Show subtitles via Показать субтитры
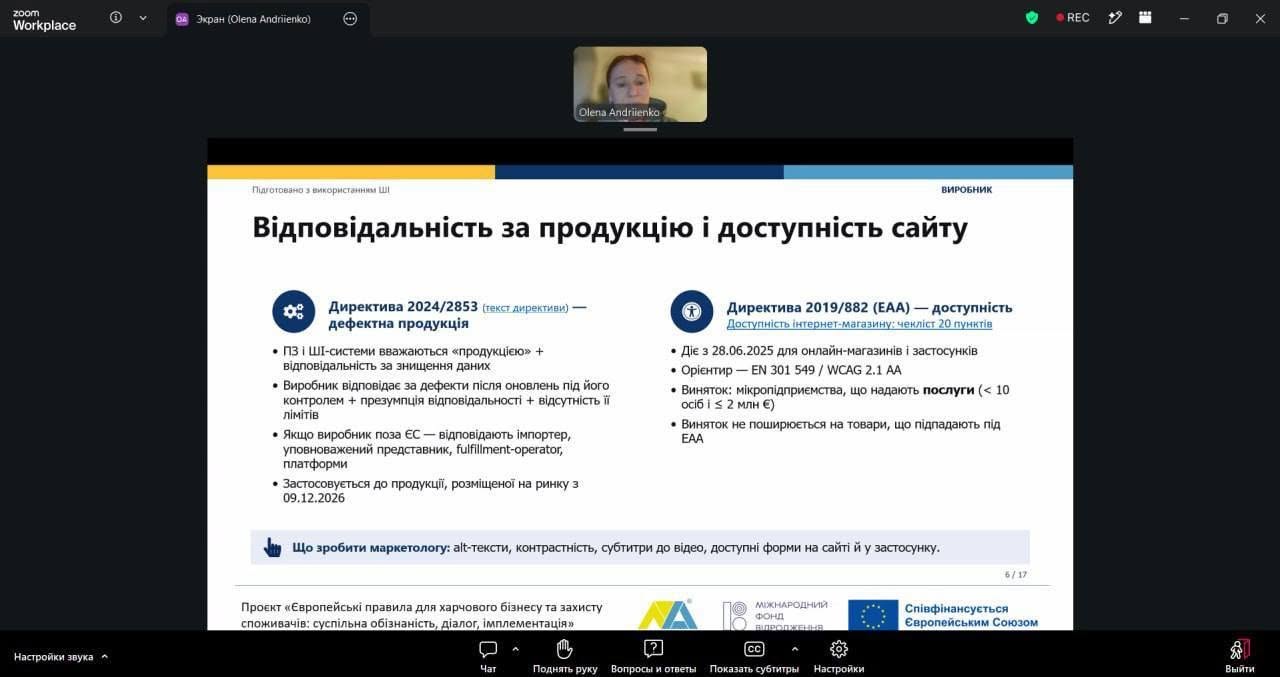The width and height of the screenshot is (1280, 677). 754,656
